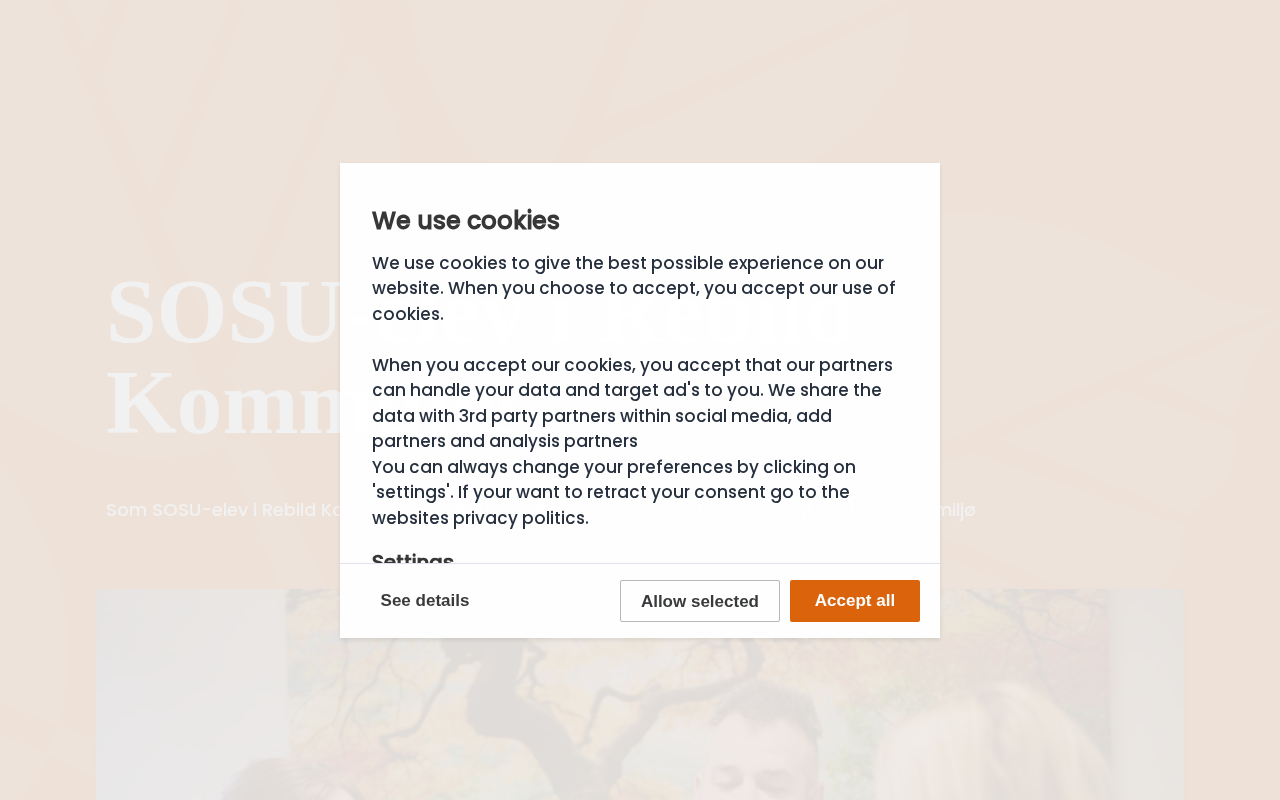Click the orange Accept all button
1280x800 pixels.
click(854, 601)
